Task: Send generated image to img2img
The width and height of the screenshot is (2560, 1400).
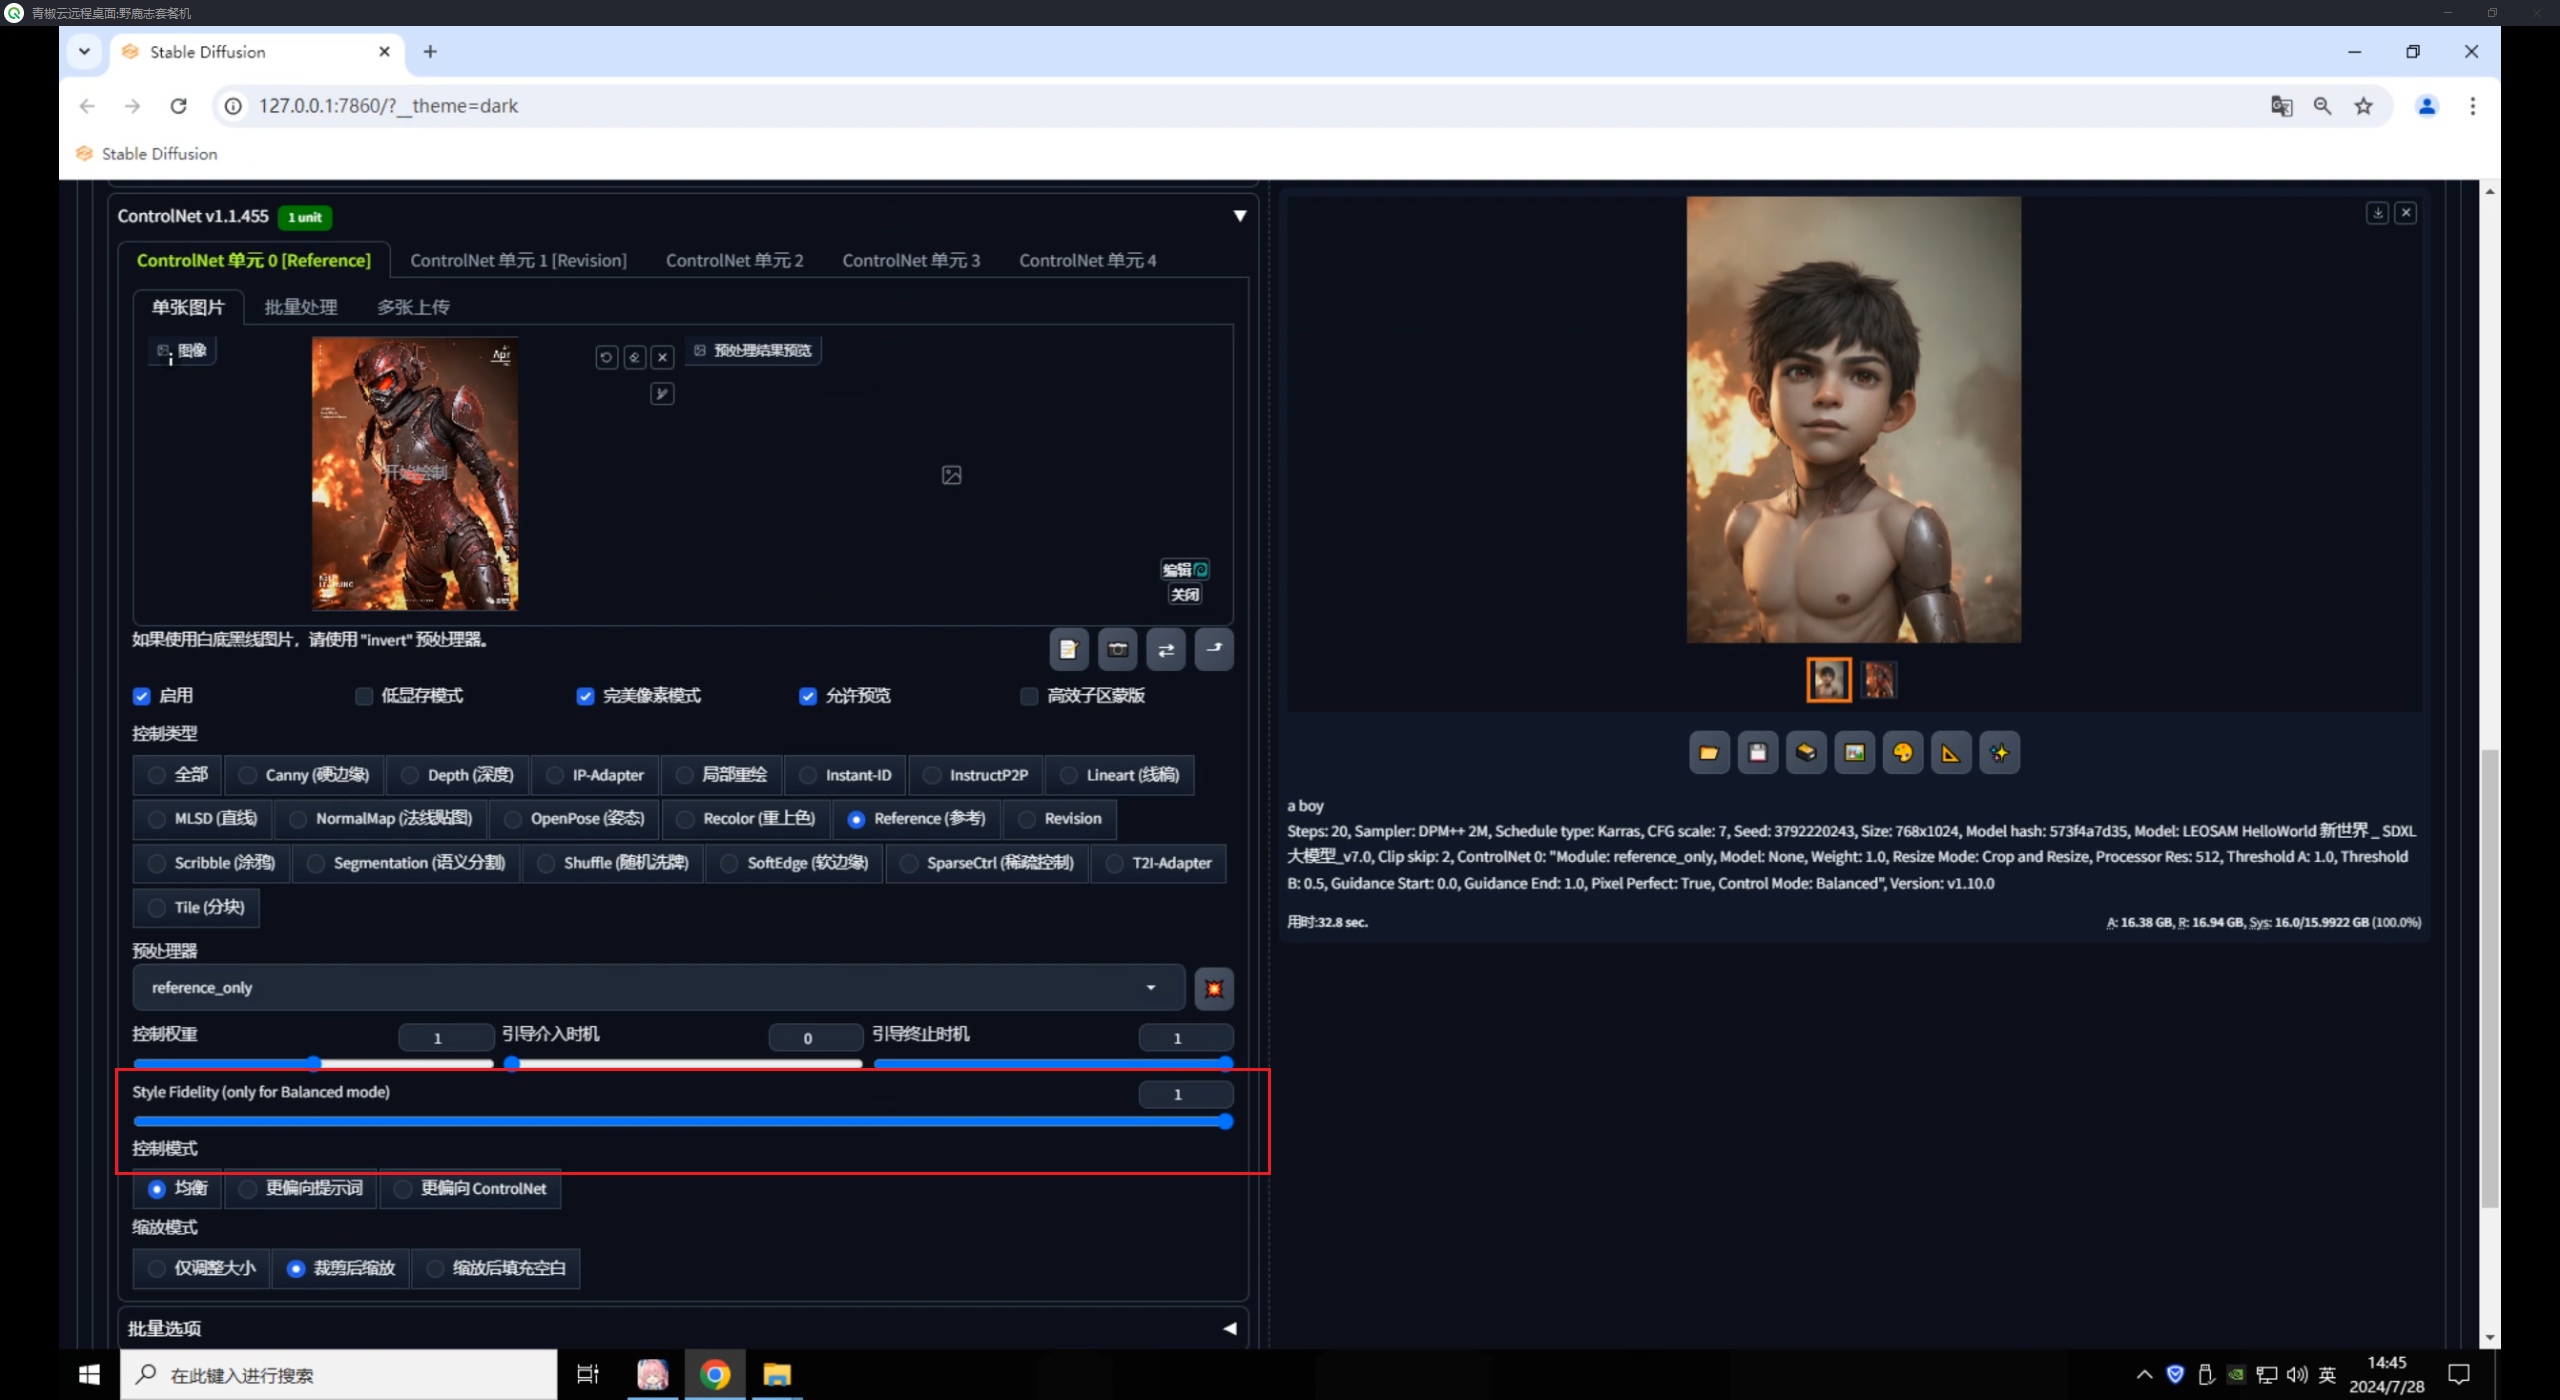Action: point(1854,753)
